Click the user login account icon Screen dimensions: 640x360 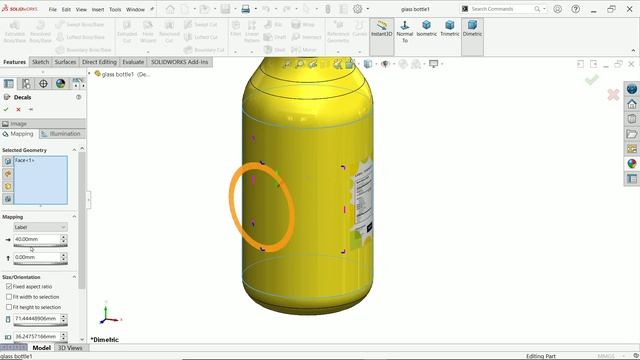click(558, 9)
